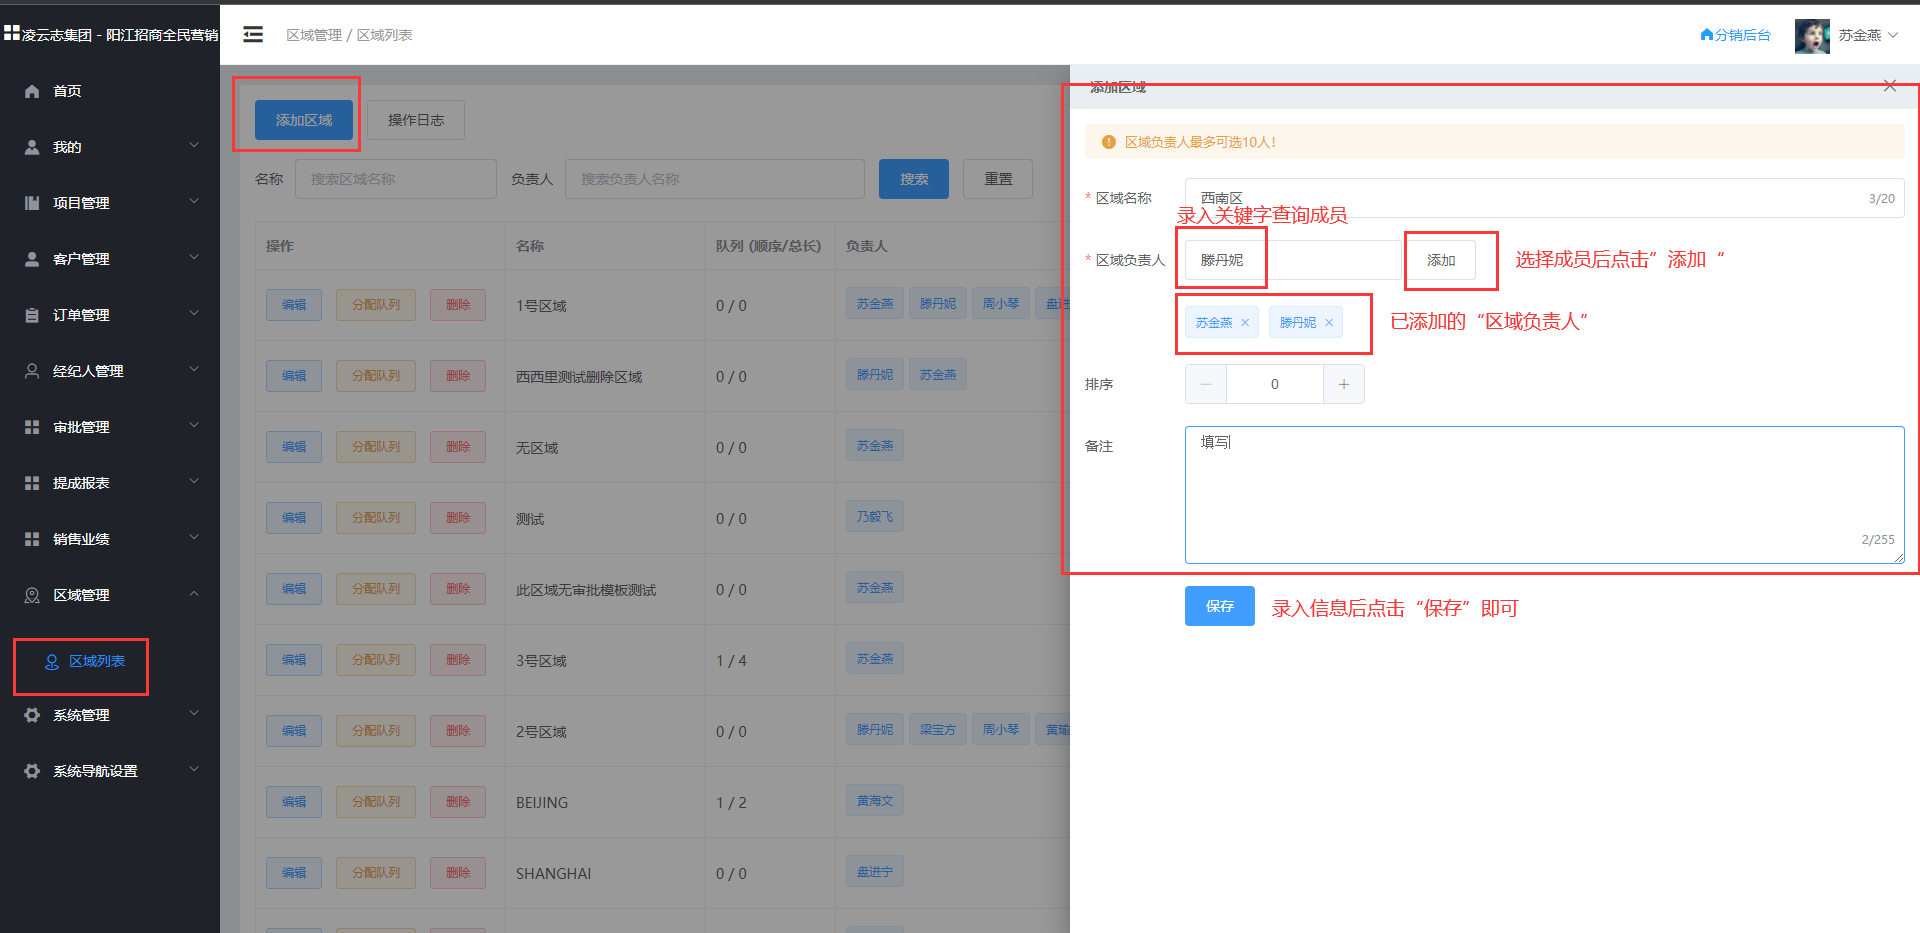Click the 客户管理 sidebar icon
The image size is (1920, 933).
pyautogui.click(x=32, y=259)
